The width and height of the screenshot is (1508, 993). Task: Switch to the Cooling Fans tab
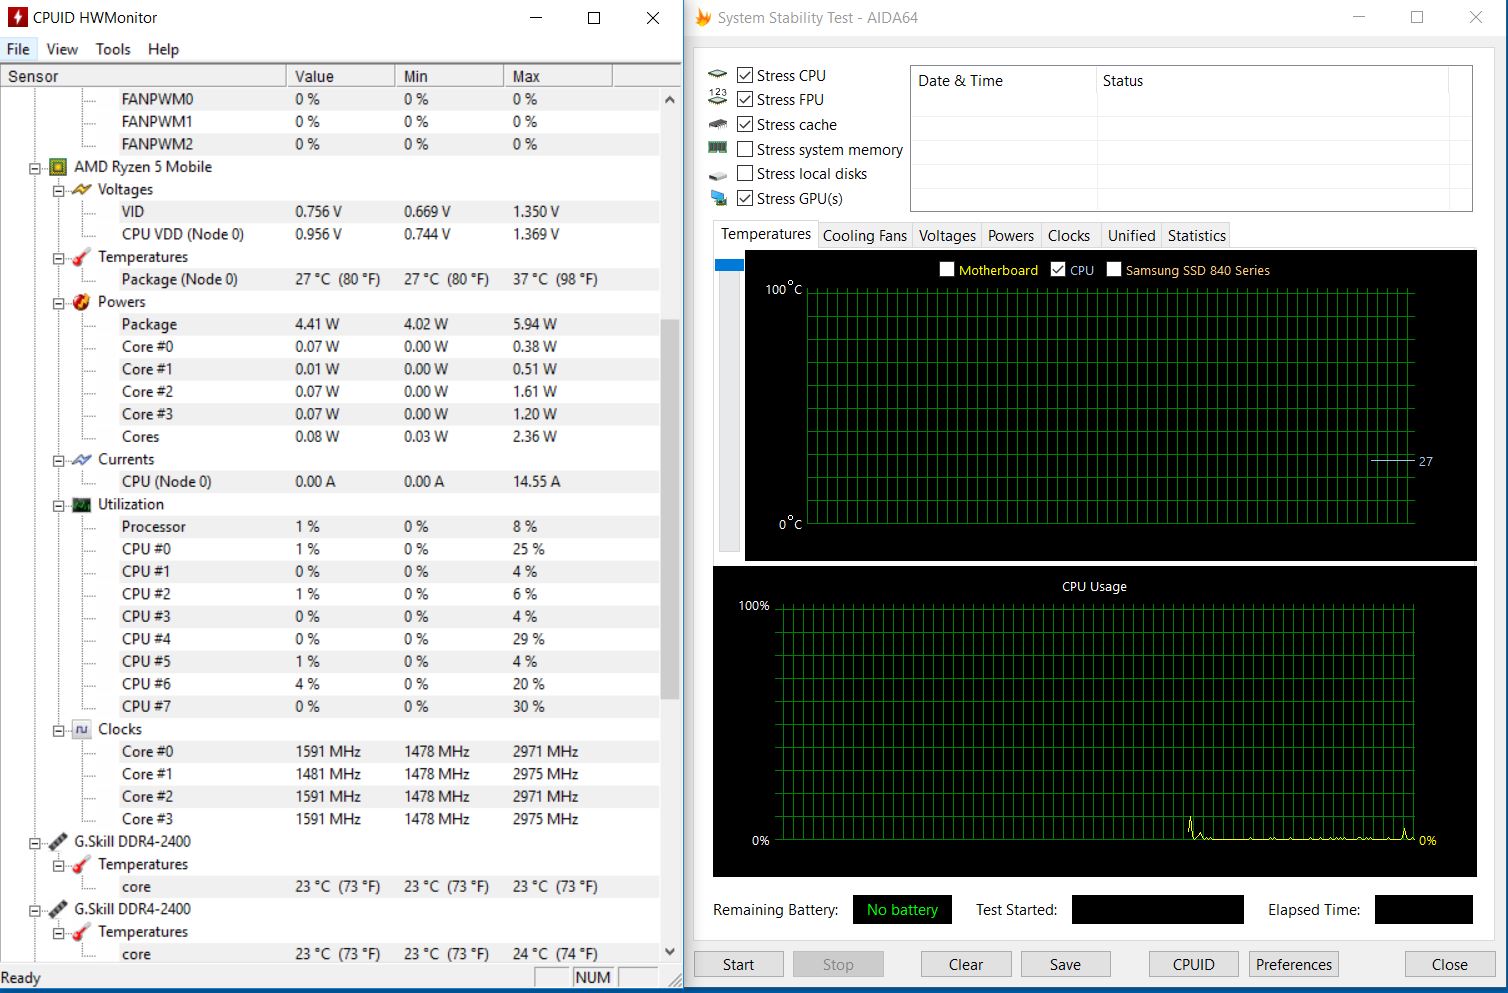coord(864,236)
